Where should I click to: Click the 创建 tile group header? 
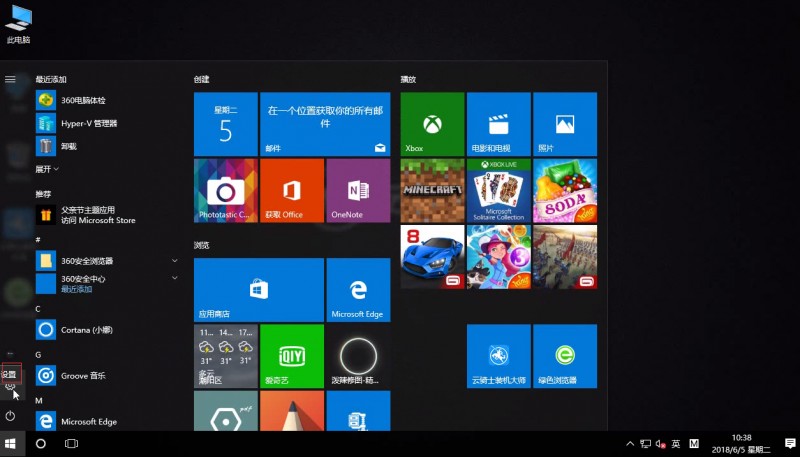click(202, 79)
